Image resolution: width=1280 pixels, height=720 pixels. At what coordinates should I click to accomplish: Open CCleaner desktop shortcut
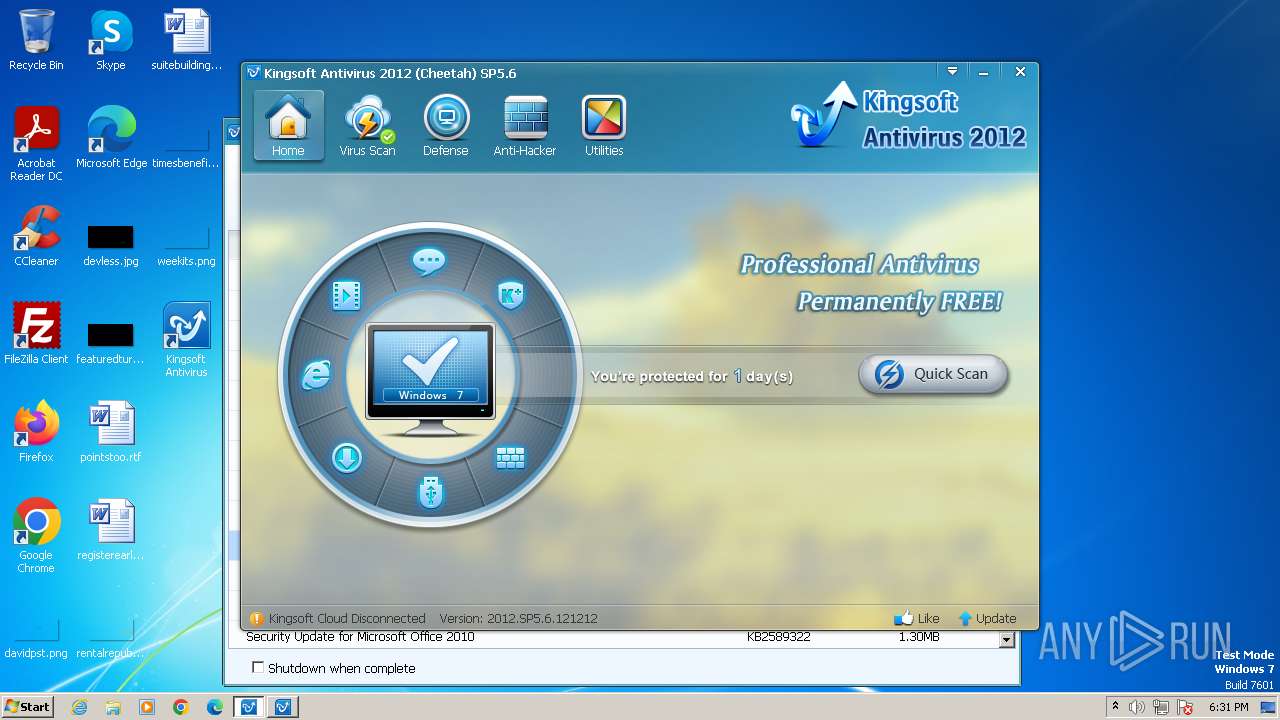(36, 236)
